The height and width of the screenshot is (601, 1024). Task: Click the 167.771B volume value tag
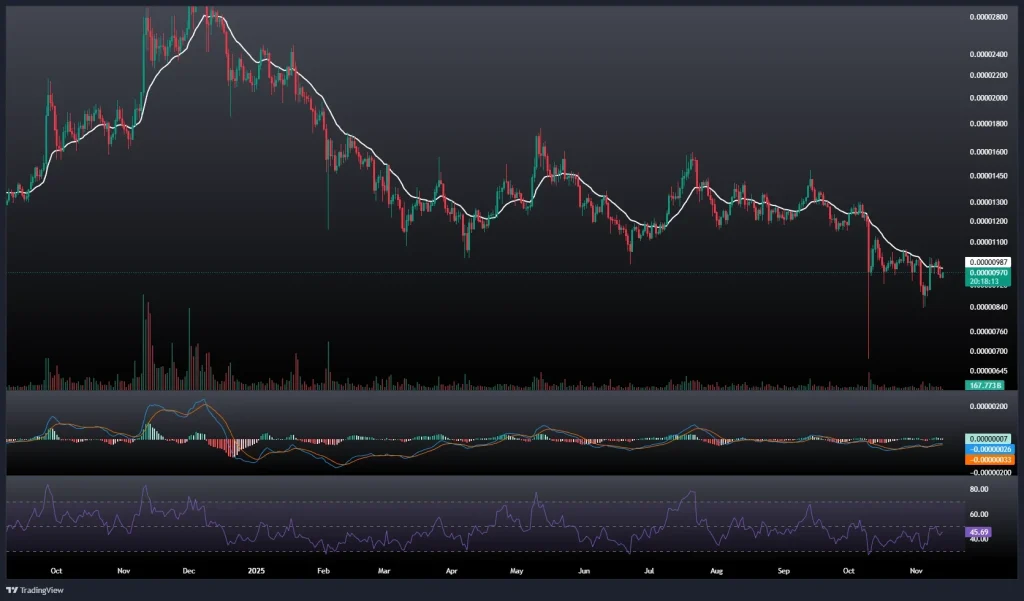click(985, 385)
